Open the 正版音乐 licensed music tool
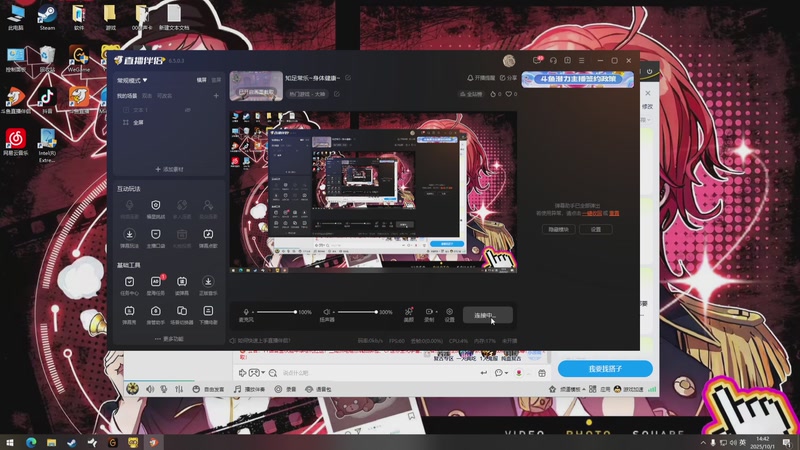This screenshot has height=450, width=800. (x=208, y=285)
